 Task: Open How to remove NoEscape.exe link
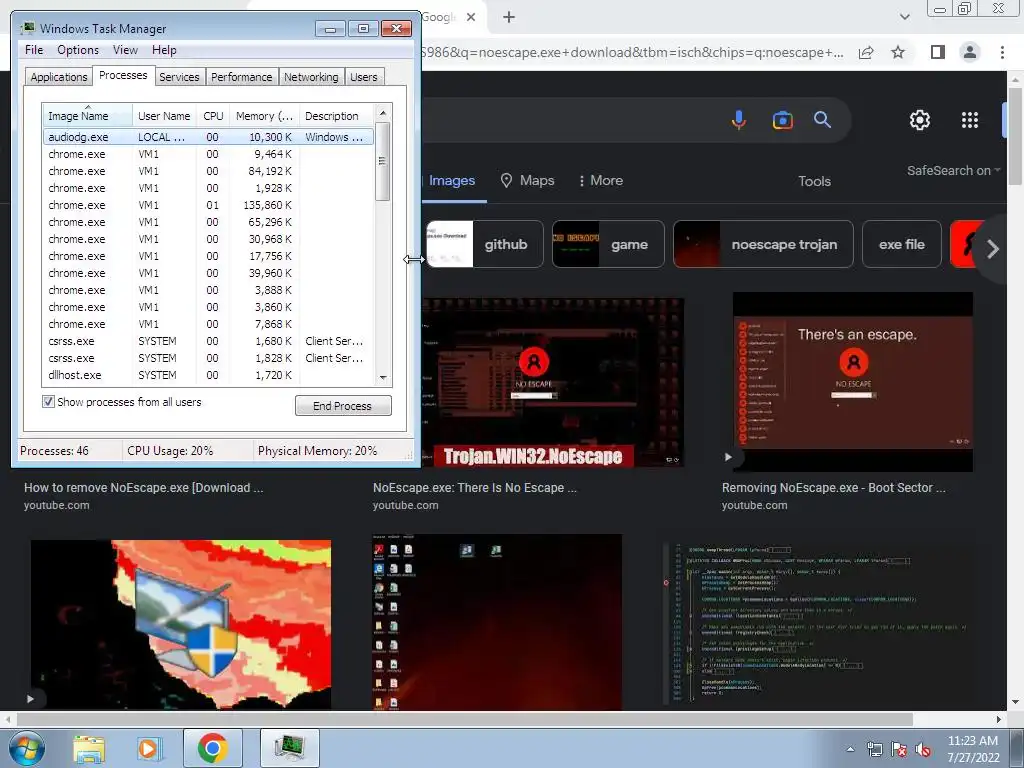pyautogui.click(x=144, y=488)
